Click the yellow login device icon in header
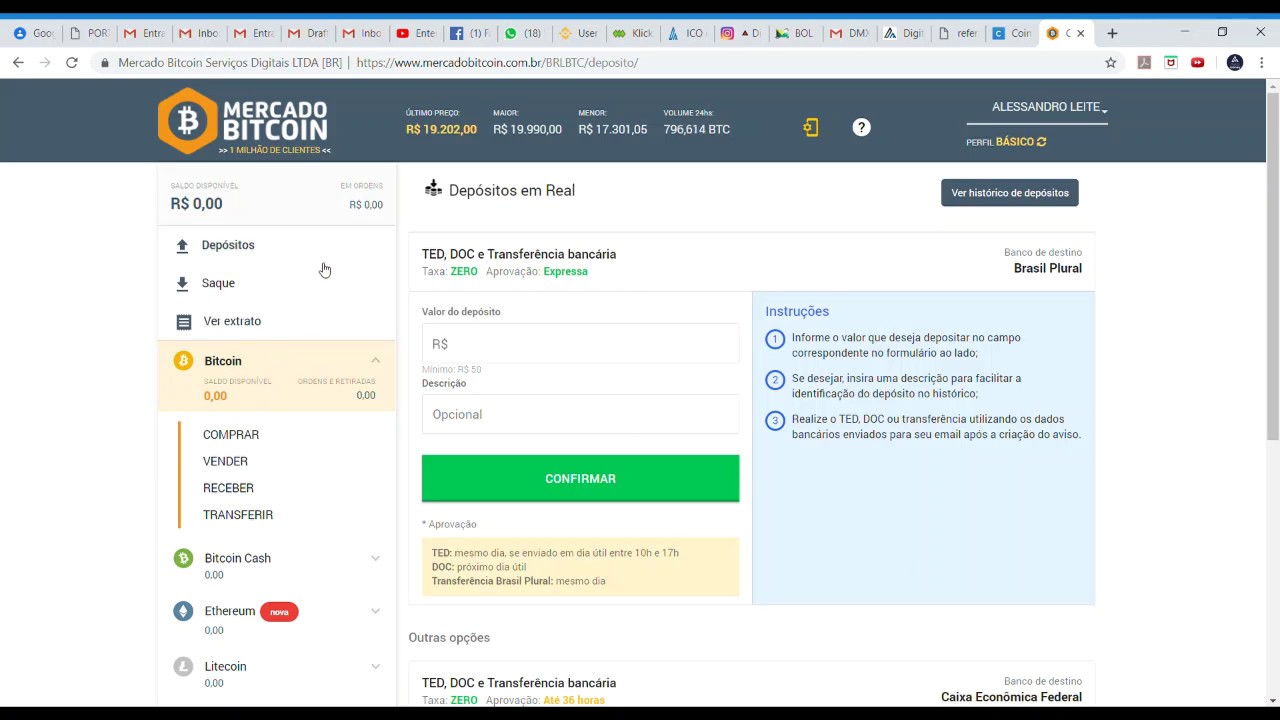The image size is (1280, 720). (x=811, y=127)
